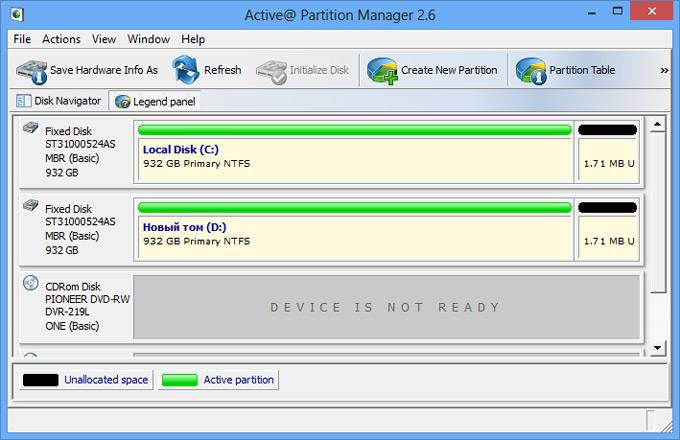The image size is (680, 440).
Task: Maximize the Partition Manager window
Action: point(618,12)
